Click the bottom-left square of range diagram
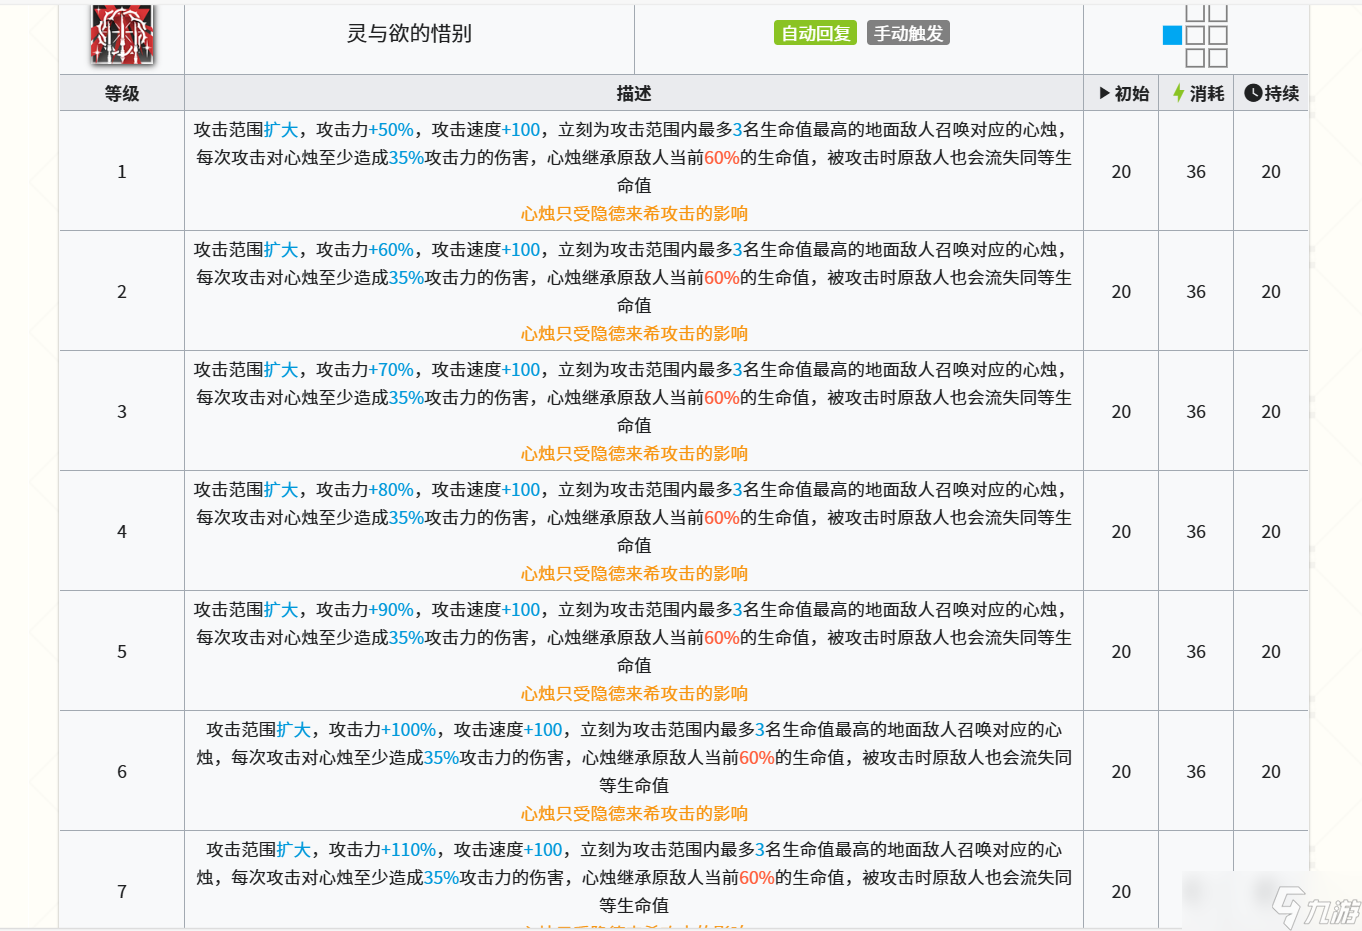Image resolution: width=1362 pixels, height=931 pixels. (x=1195, y=57)
